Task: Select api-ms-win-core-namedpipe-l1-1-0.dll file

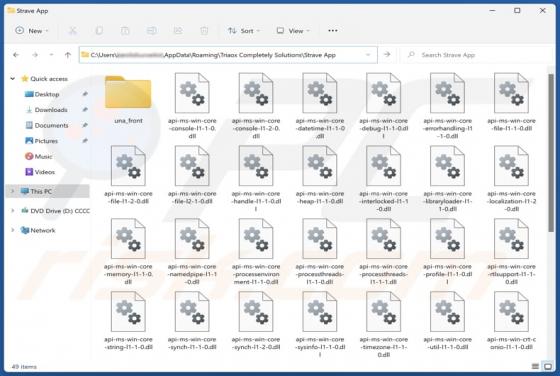Action: click(x=192, y=251)
